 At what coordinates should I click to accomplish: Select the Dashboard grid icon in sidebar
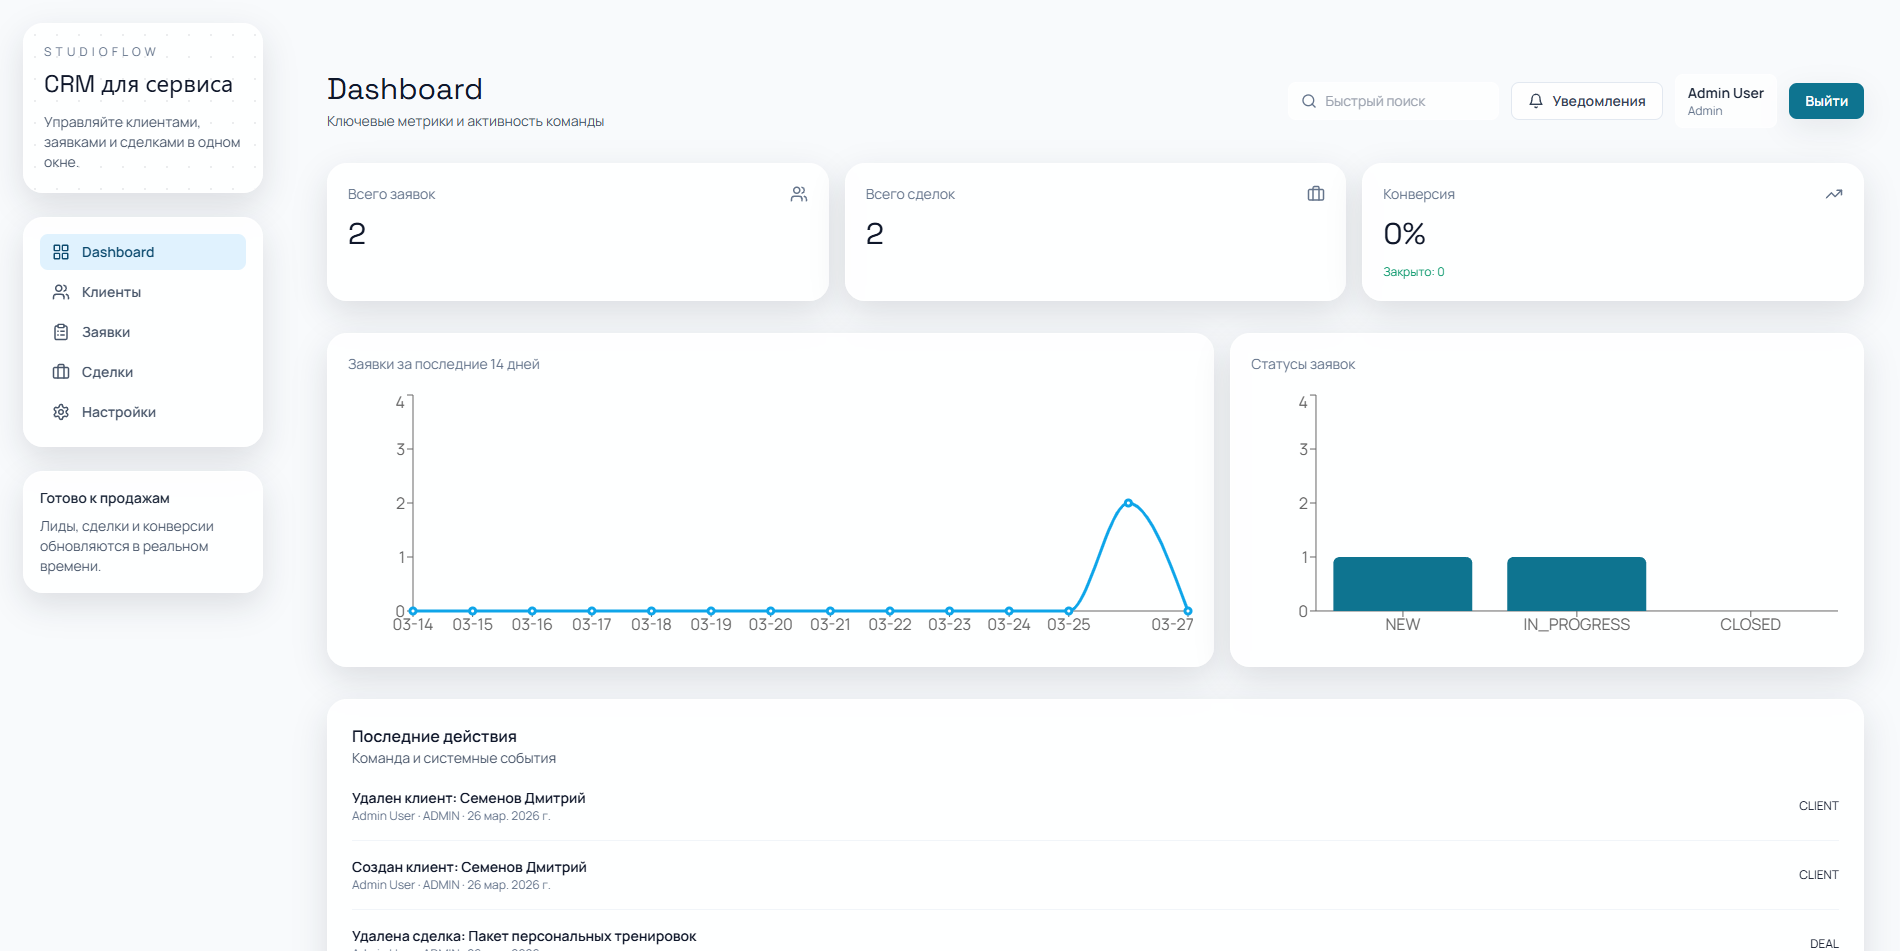click(60, 252)
